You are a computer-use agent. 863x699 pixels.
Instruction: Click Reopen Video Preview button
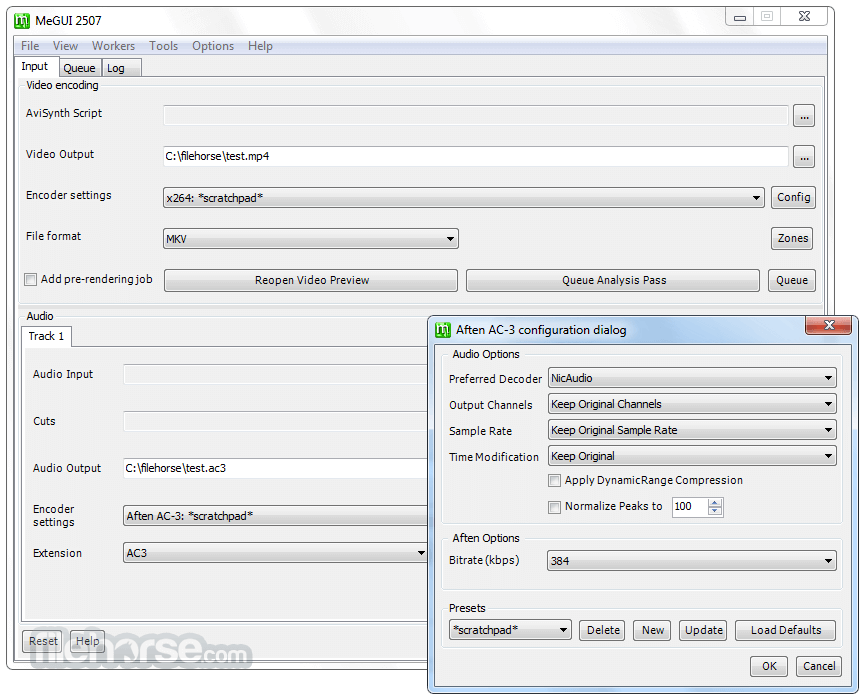tap(311, 280)
